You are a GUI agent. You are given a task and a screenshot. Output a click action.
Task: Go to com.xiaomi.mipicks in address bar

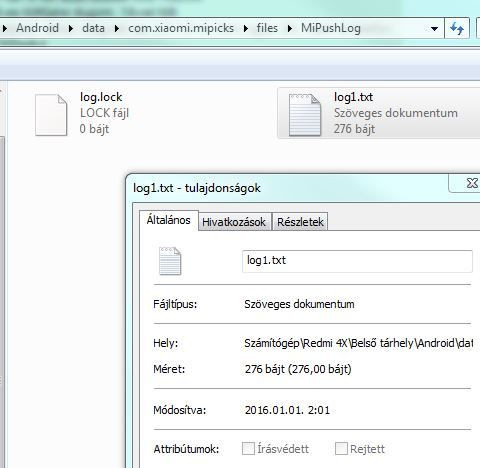[x=181, y=28]
